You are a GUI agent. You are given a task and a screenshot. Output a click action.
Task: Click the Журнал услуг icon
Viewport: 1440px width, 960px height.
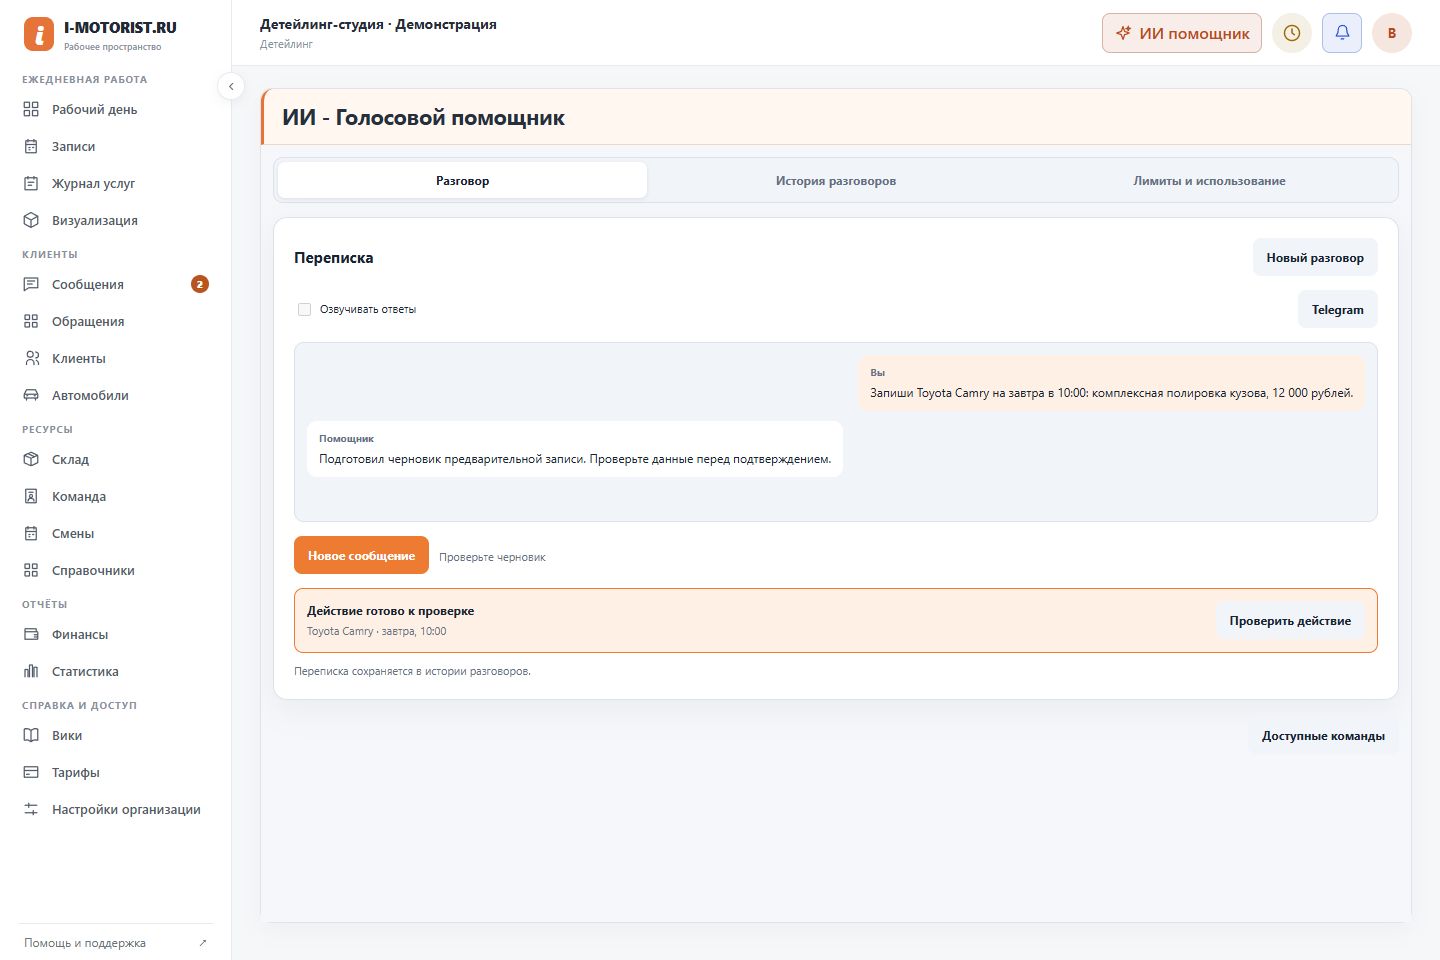tap(31, 183)
